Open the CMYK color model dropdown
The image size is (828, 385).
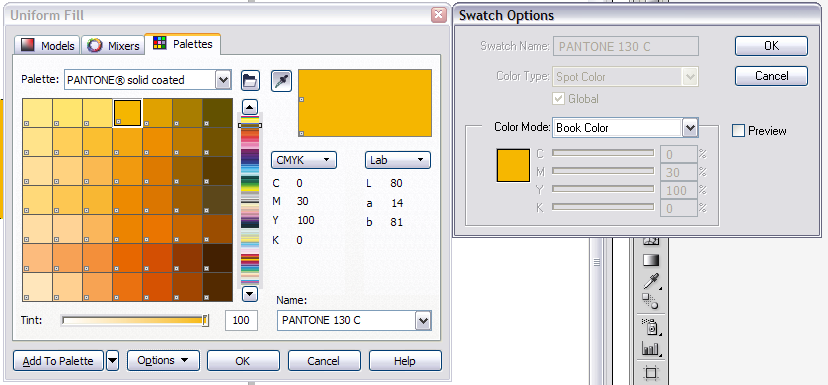304,160
